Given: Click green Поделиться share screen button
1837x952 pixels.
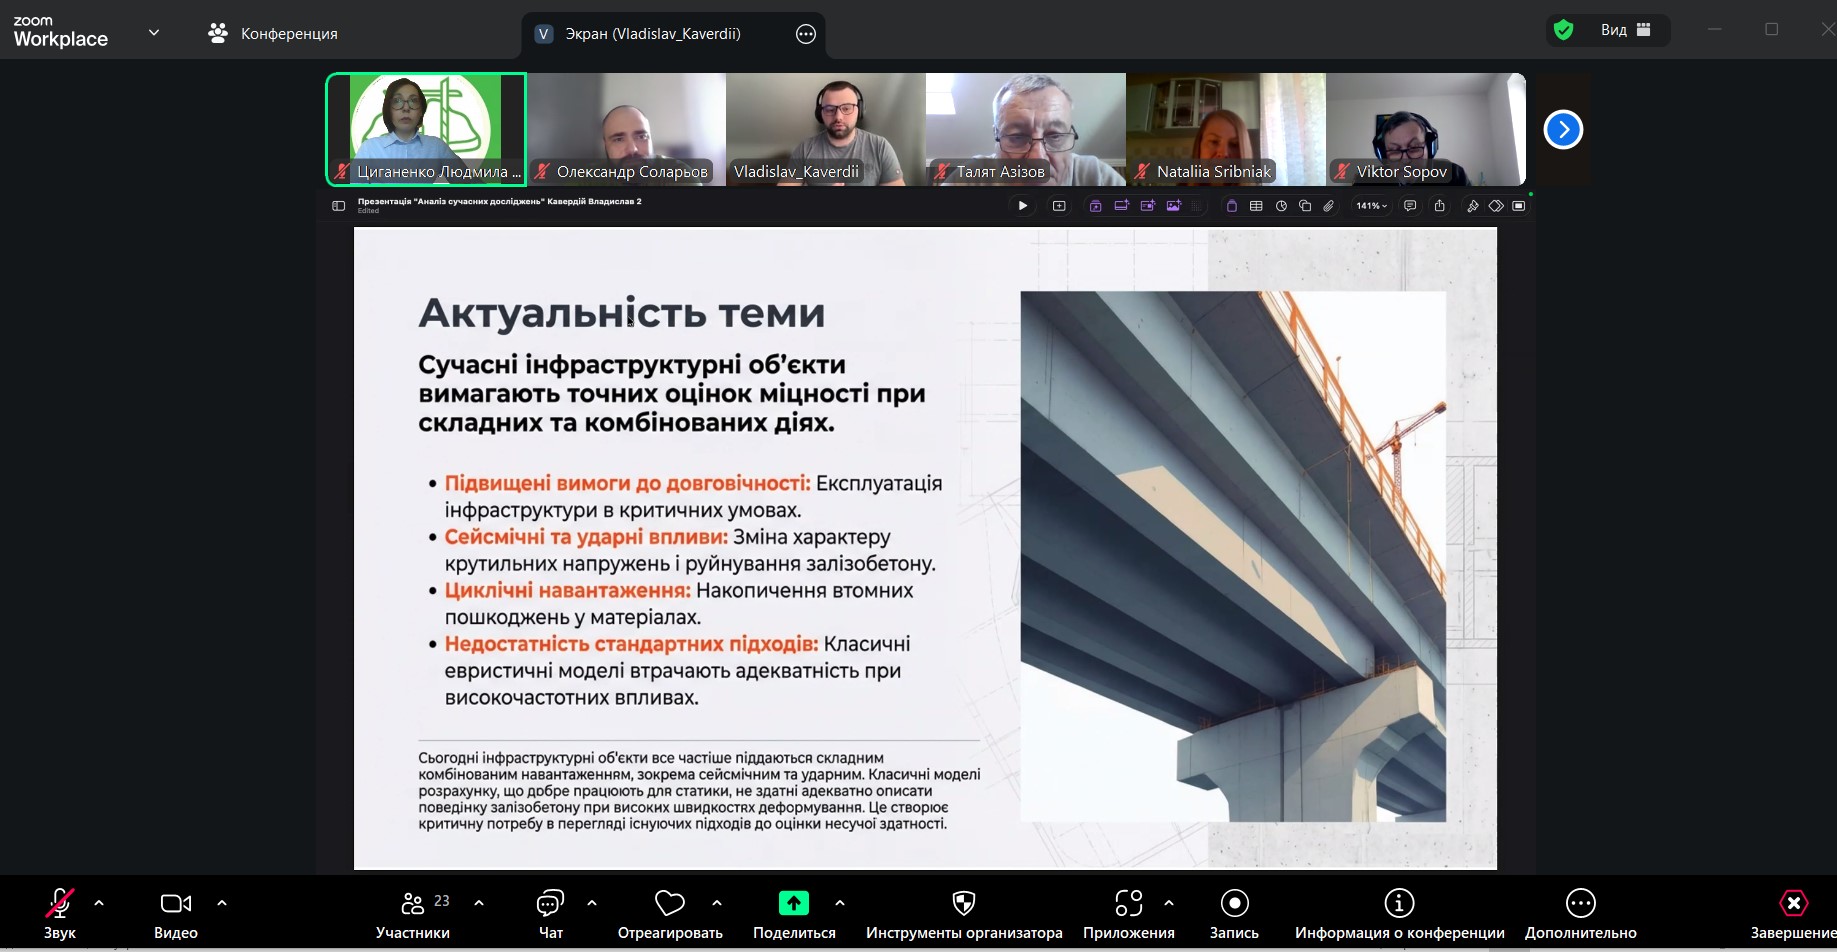Looking at the screenshot, I should [793, 904].
